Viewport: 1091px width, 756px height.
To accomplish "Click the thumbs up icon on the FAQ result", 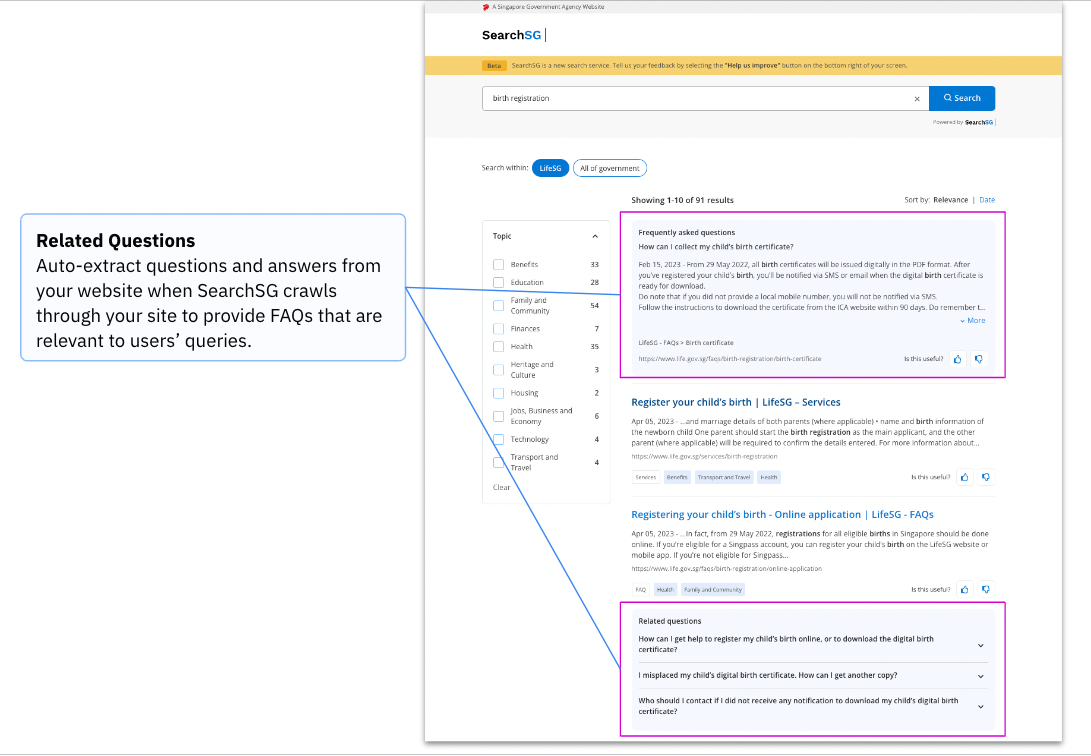I will pyautogui.click(x=956, y=358).
